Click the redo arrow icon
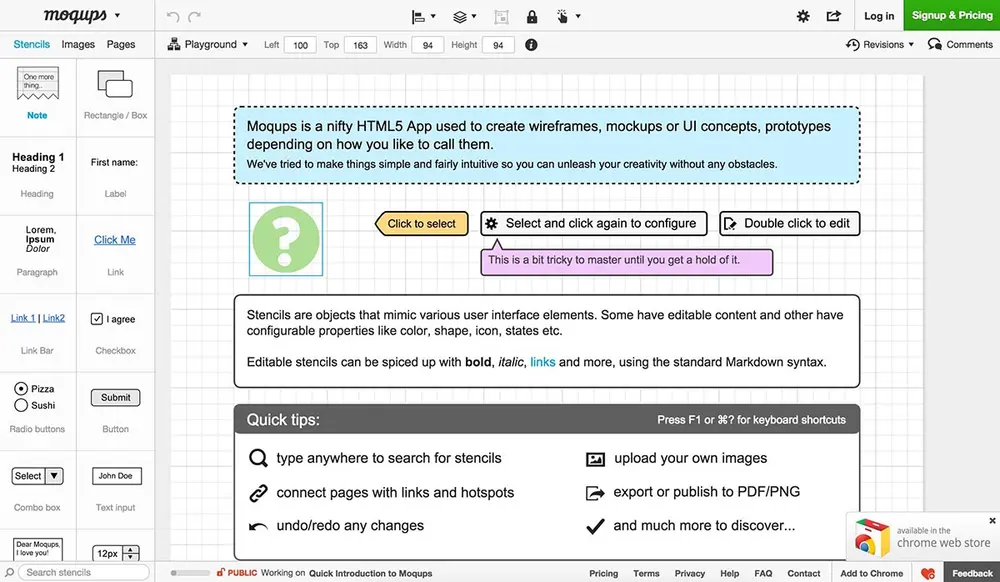This screenshot has width=1000, height=582. tap(195, 17)
